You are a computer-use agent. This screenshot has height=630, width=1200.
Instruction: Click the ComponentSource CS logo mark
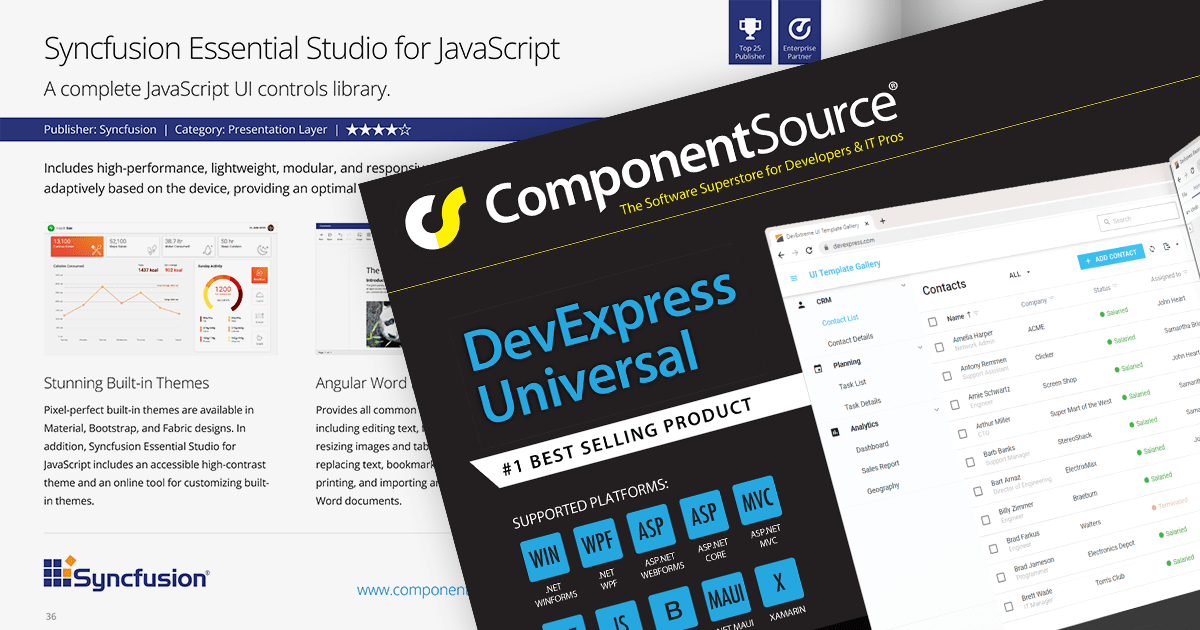tap(438, 217)
